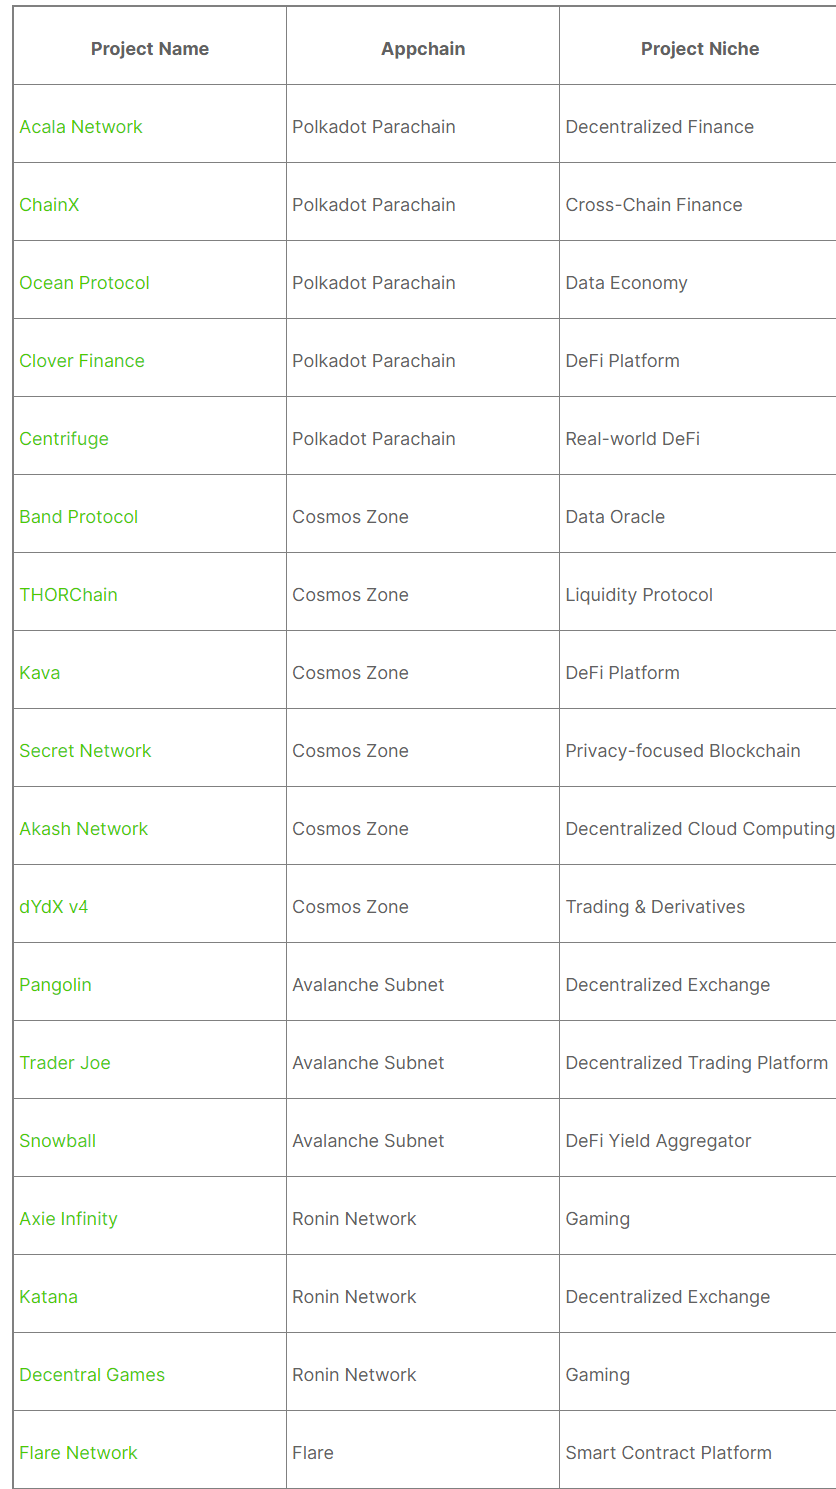The width and height of the screenshot is (836, 1489).
Task: Open the dYdX v4 link
Action: coord(54,907)
